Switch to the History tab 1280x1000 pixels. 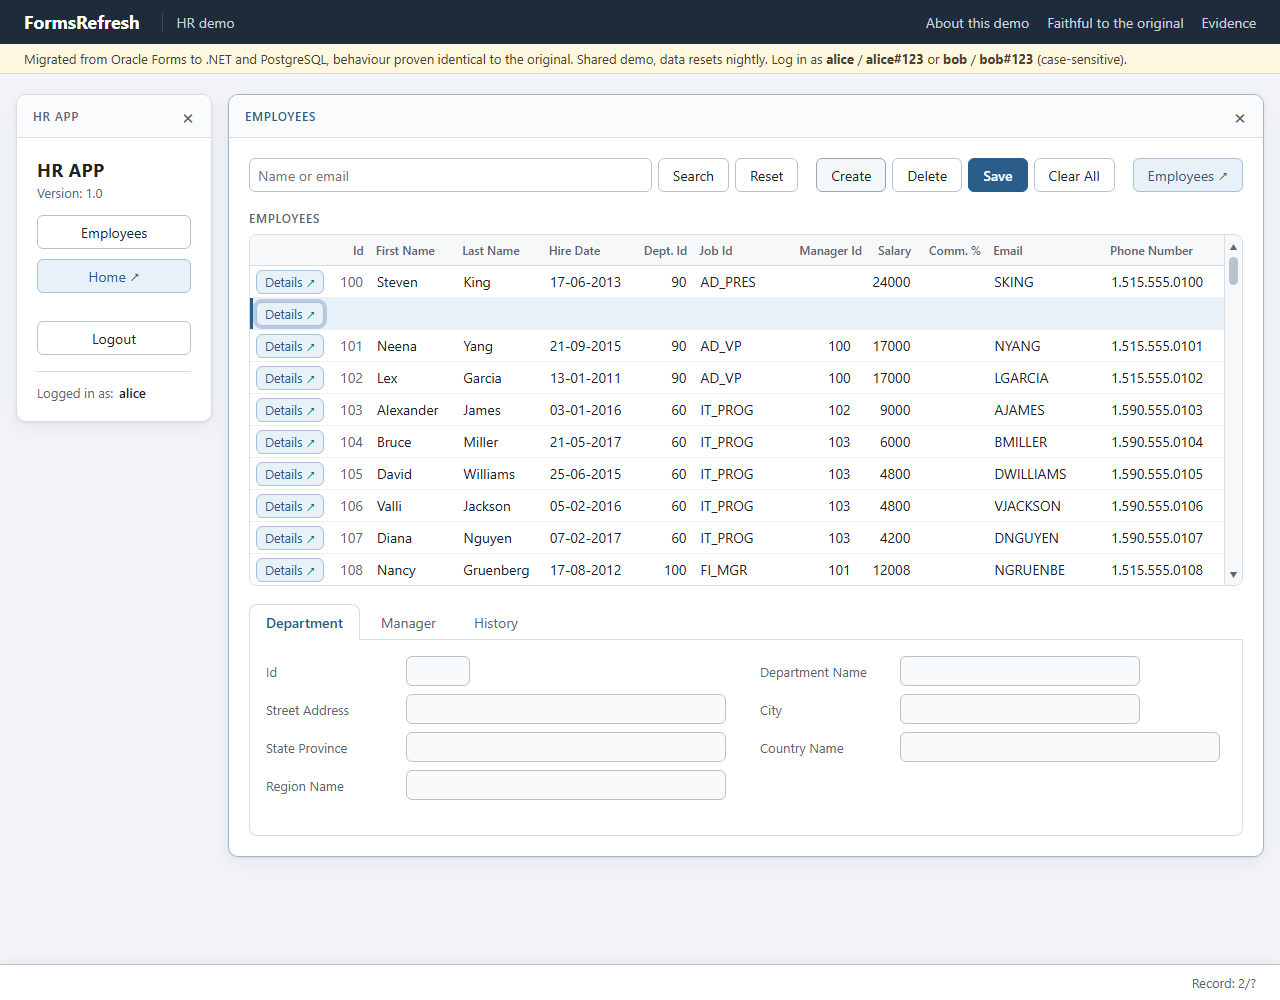(x=496, y=623)
